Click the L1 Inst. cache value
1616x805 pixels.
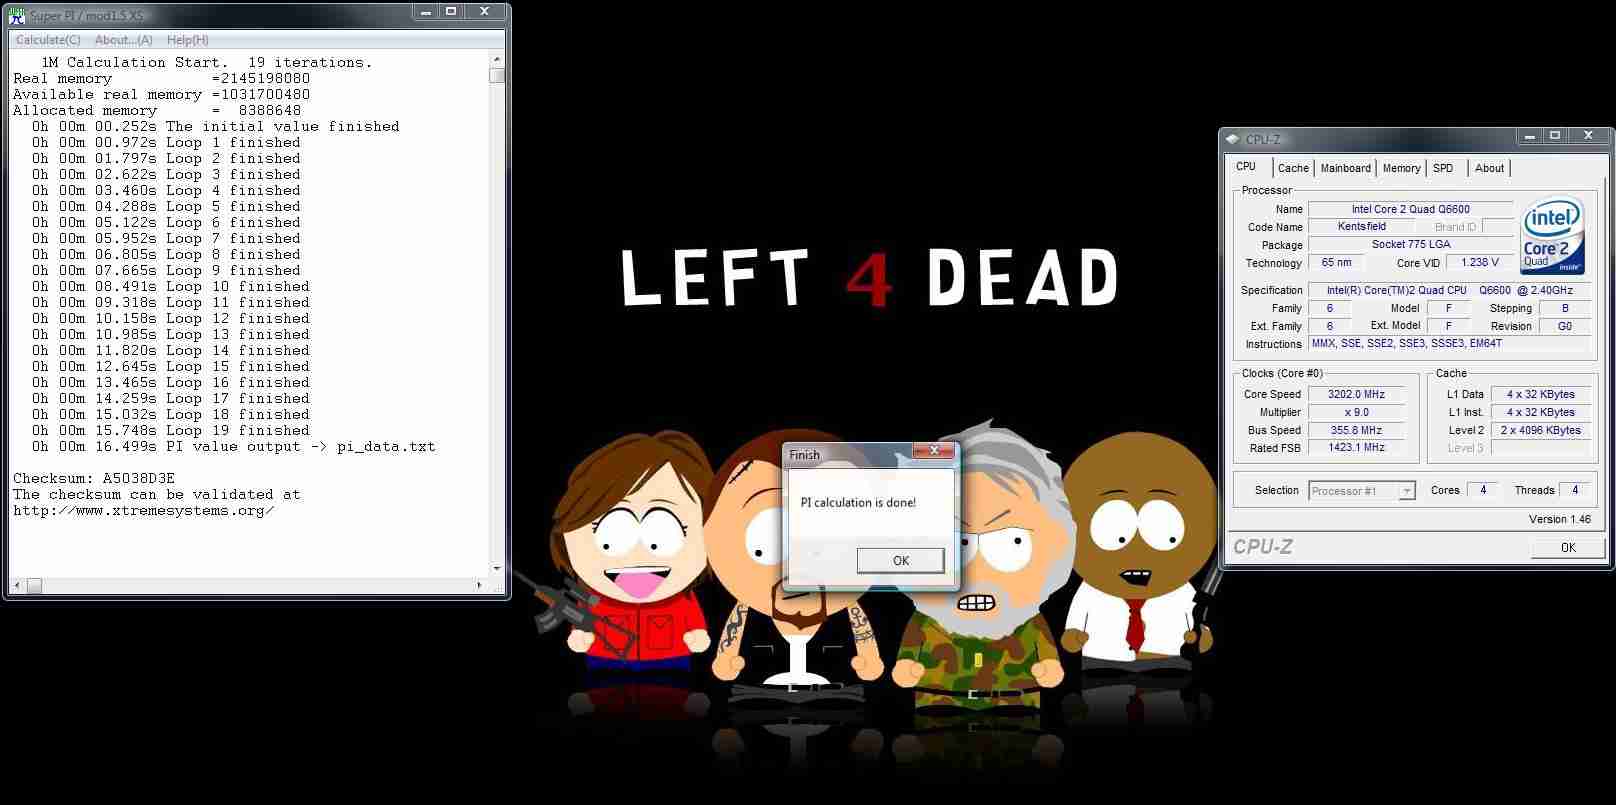click(x=1540, y=413)
